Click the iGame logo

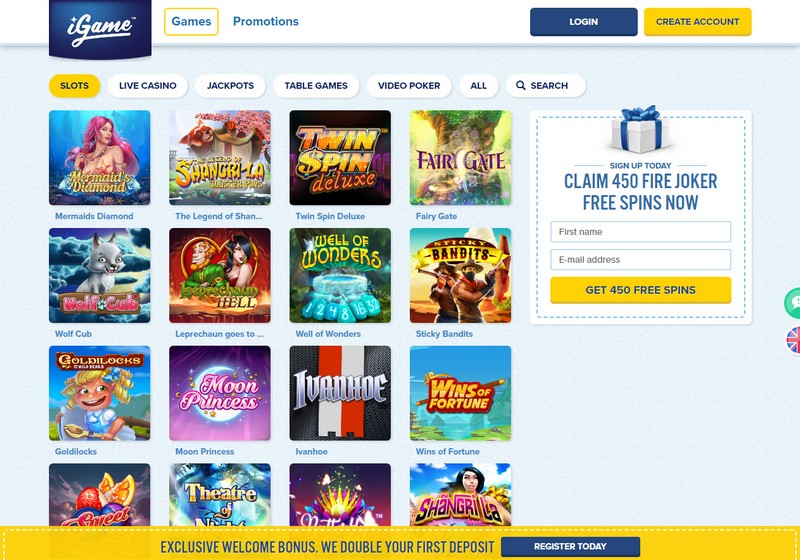100,28
